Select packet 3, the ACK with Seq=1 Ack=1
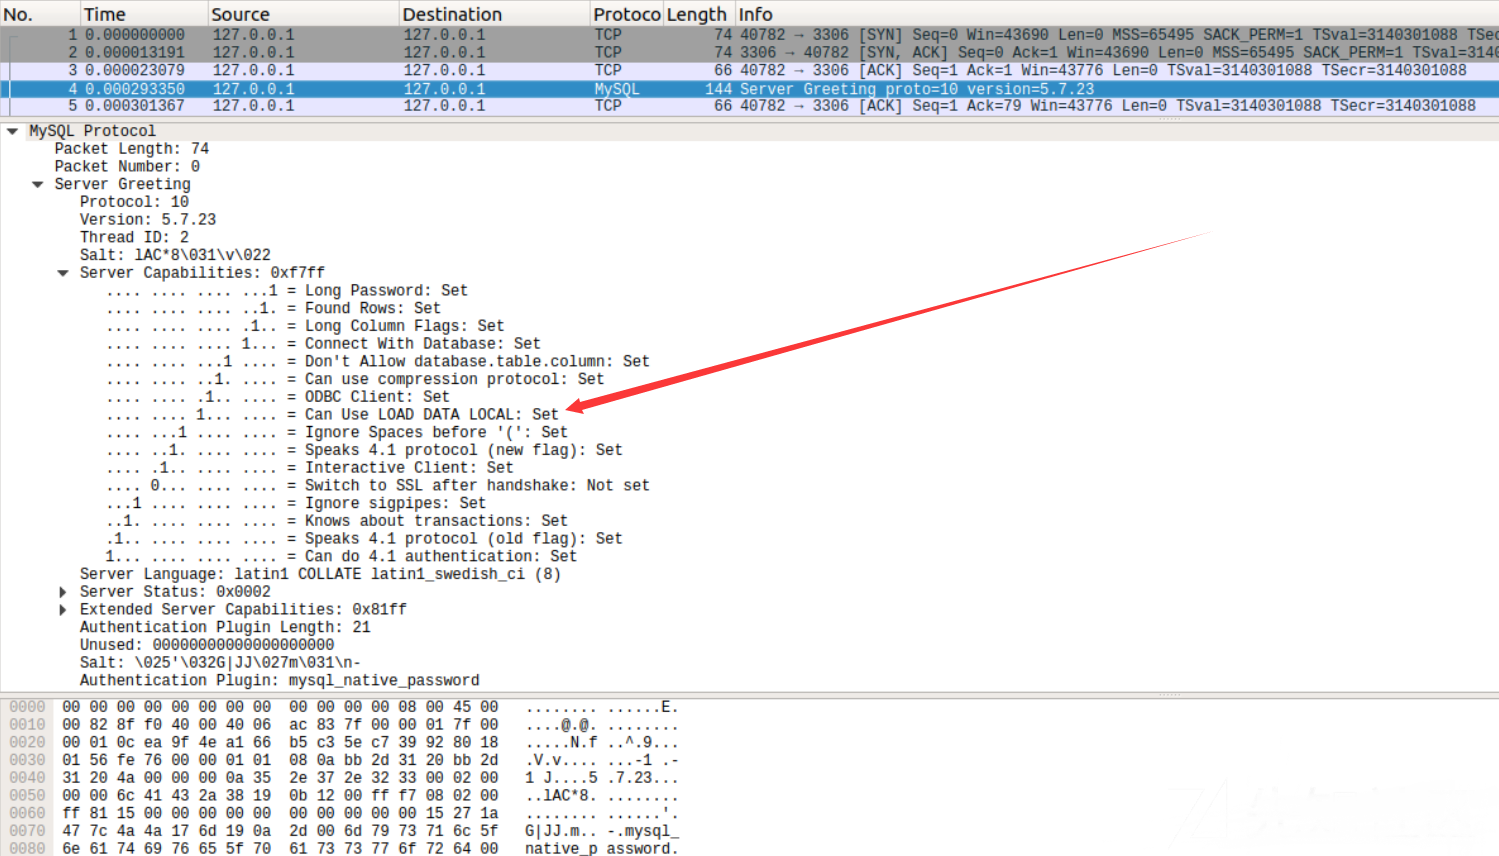Screen dimensions: 1499x856 [749, 71]
